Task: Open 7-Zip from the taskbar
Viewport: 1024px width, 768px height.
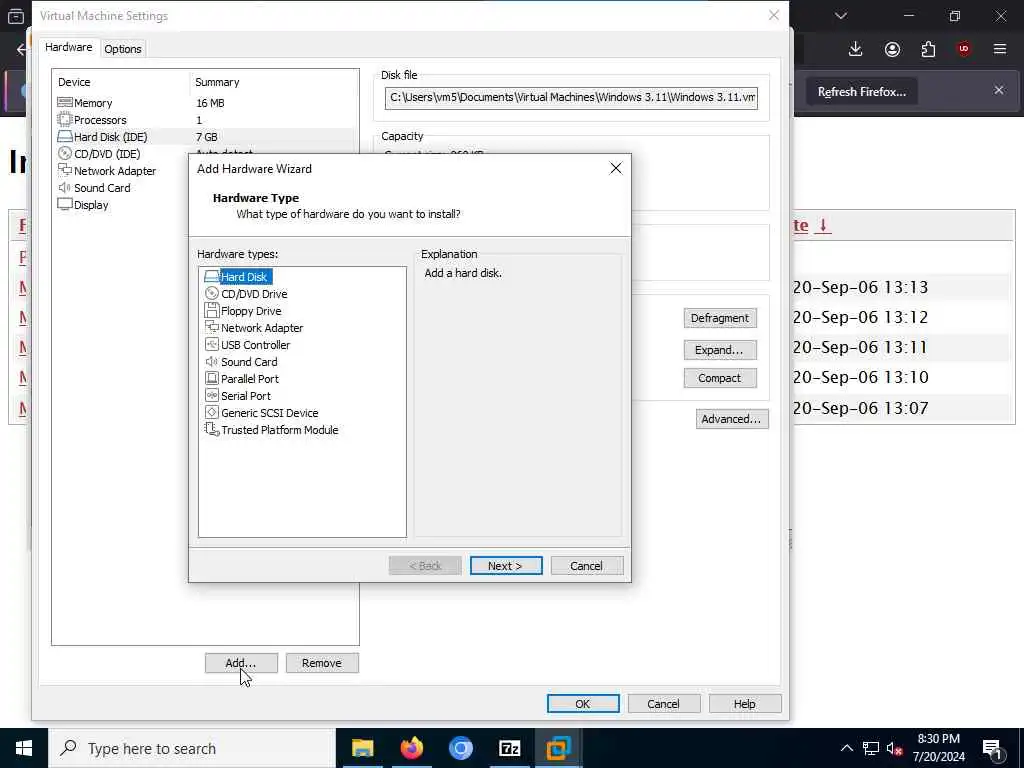Action: [x=509, y=748]
